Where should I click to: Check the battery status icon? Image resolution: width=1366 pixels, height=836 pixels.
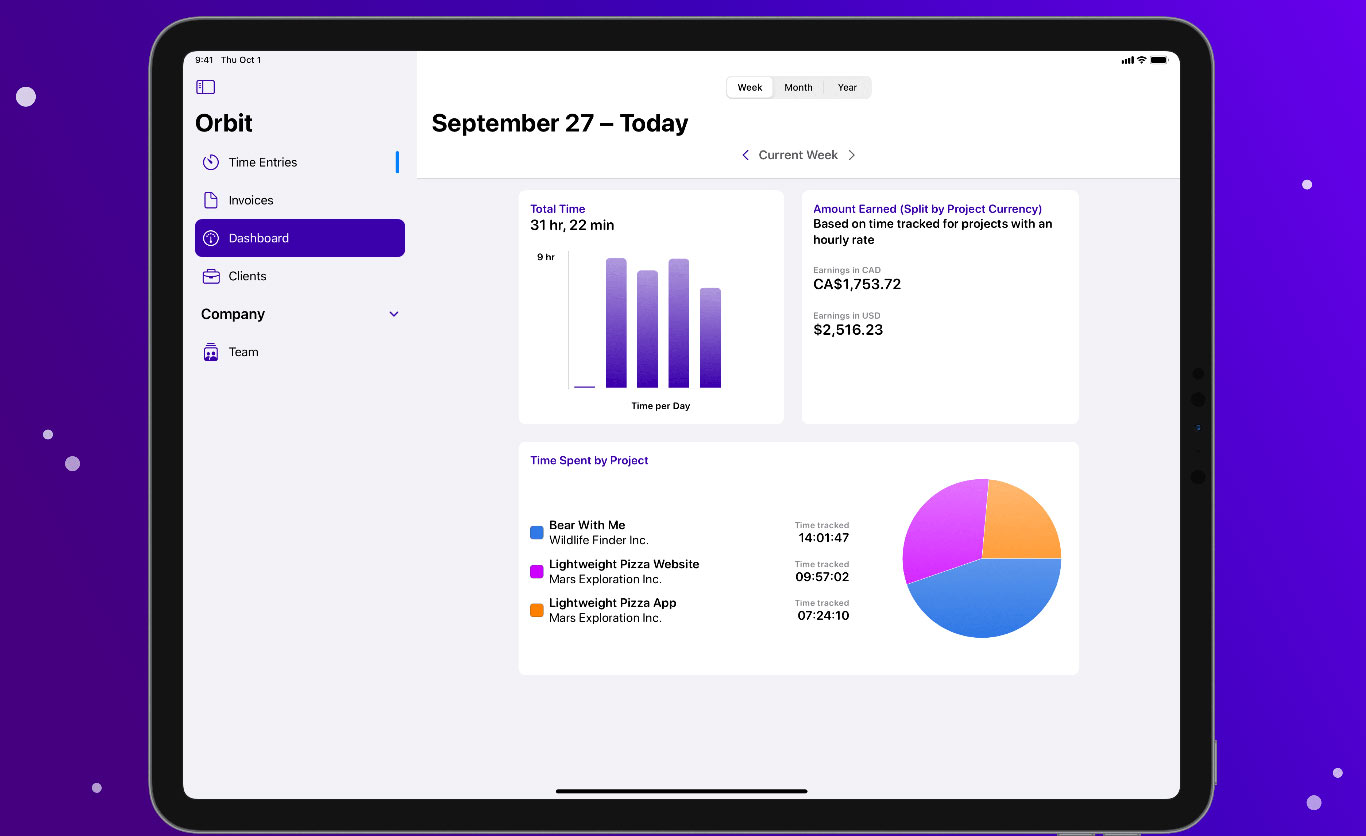click(x=1159, y=60)
